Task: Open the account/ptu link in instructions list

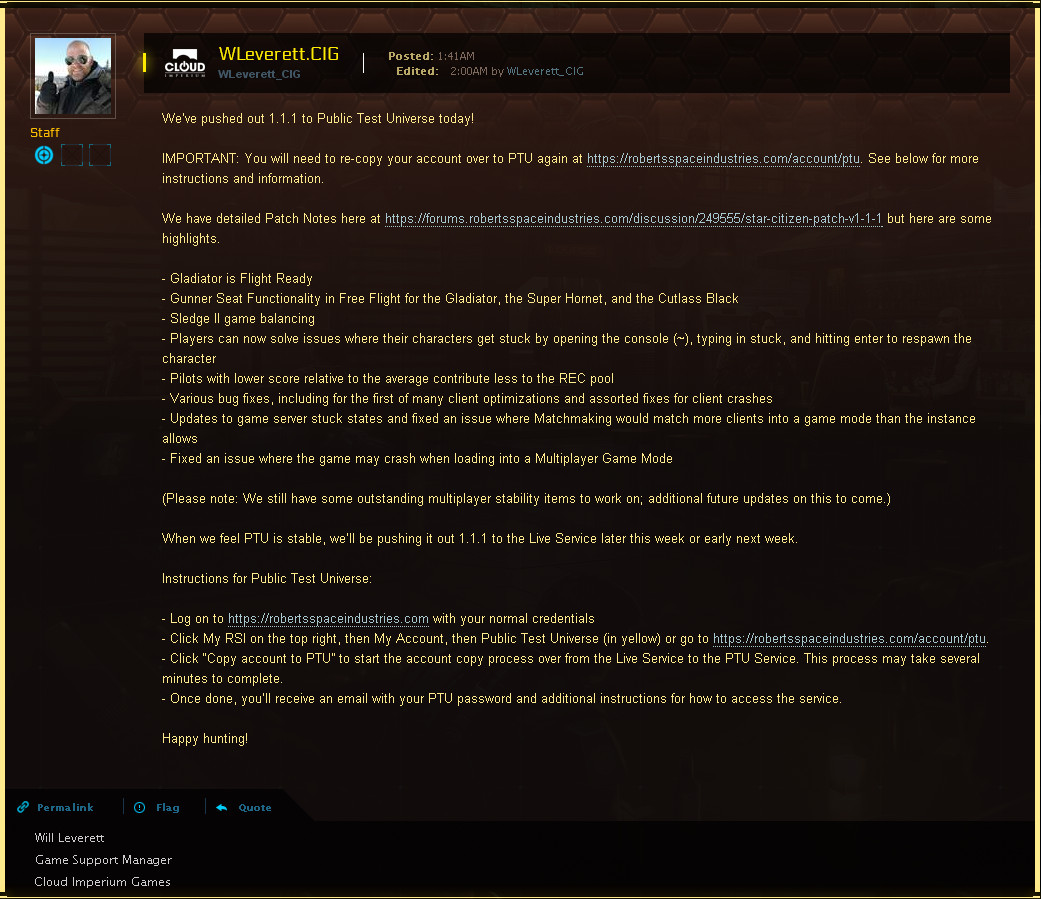Action: [849, 639]
